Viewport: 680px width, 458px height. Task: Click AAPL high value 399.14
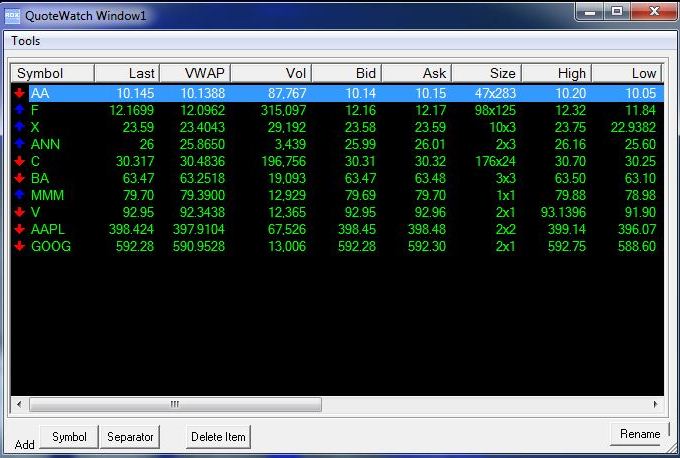point(567,229)
